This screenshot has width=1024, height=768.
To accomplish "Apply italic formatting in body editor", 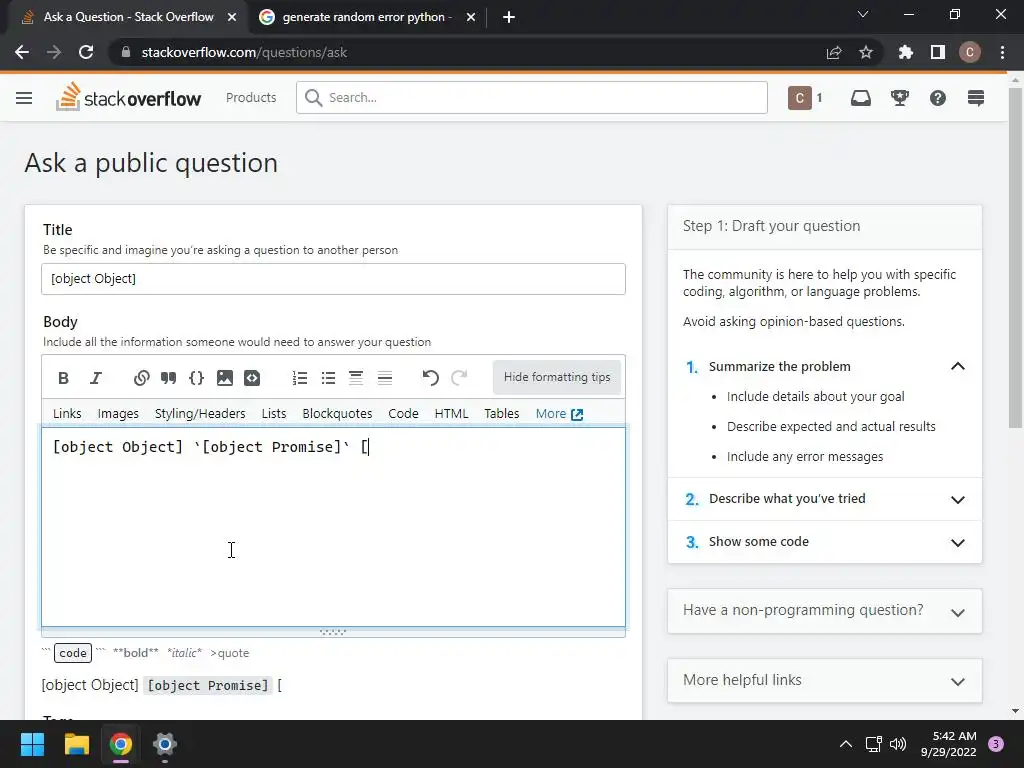I will coord(95,377).
